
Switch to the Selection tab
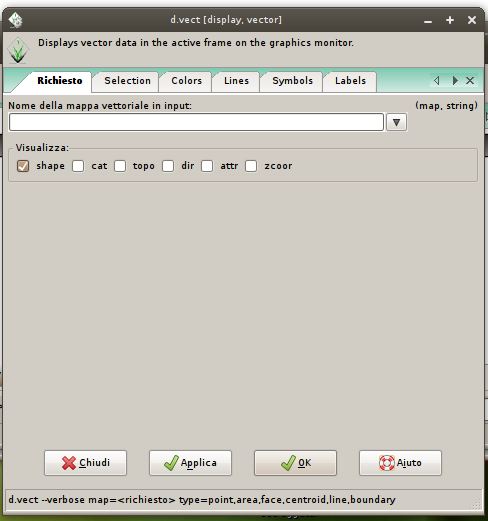[127, 81]
